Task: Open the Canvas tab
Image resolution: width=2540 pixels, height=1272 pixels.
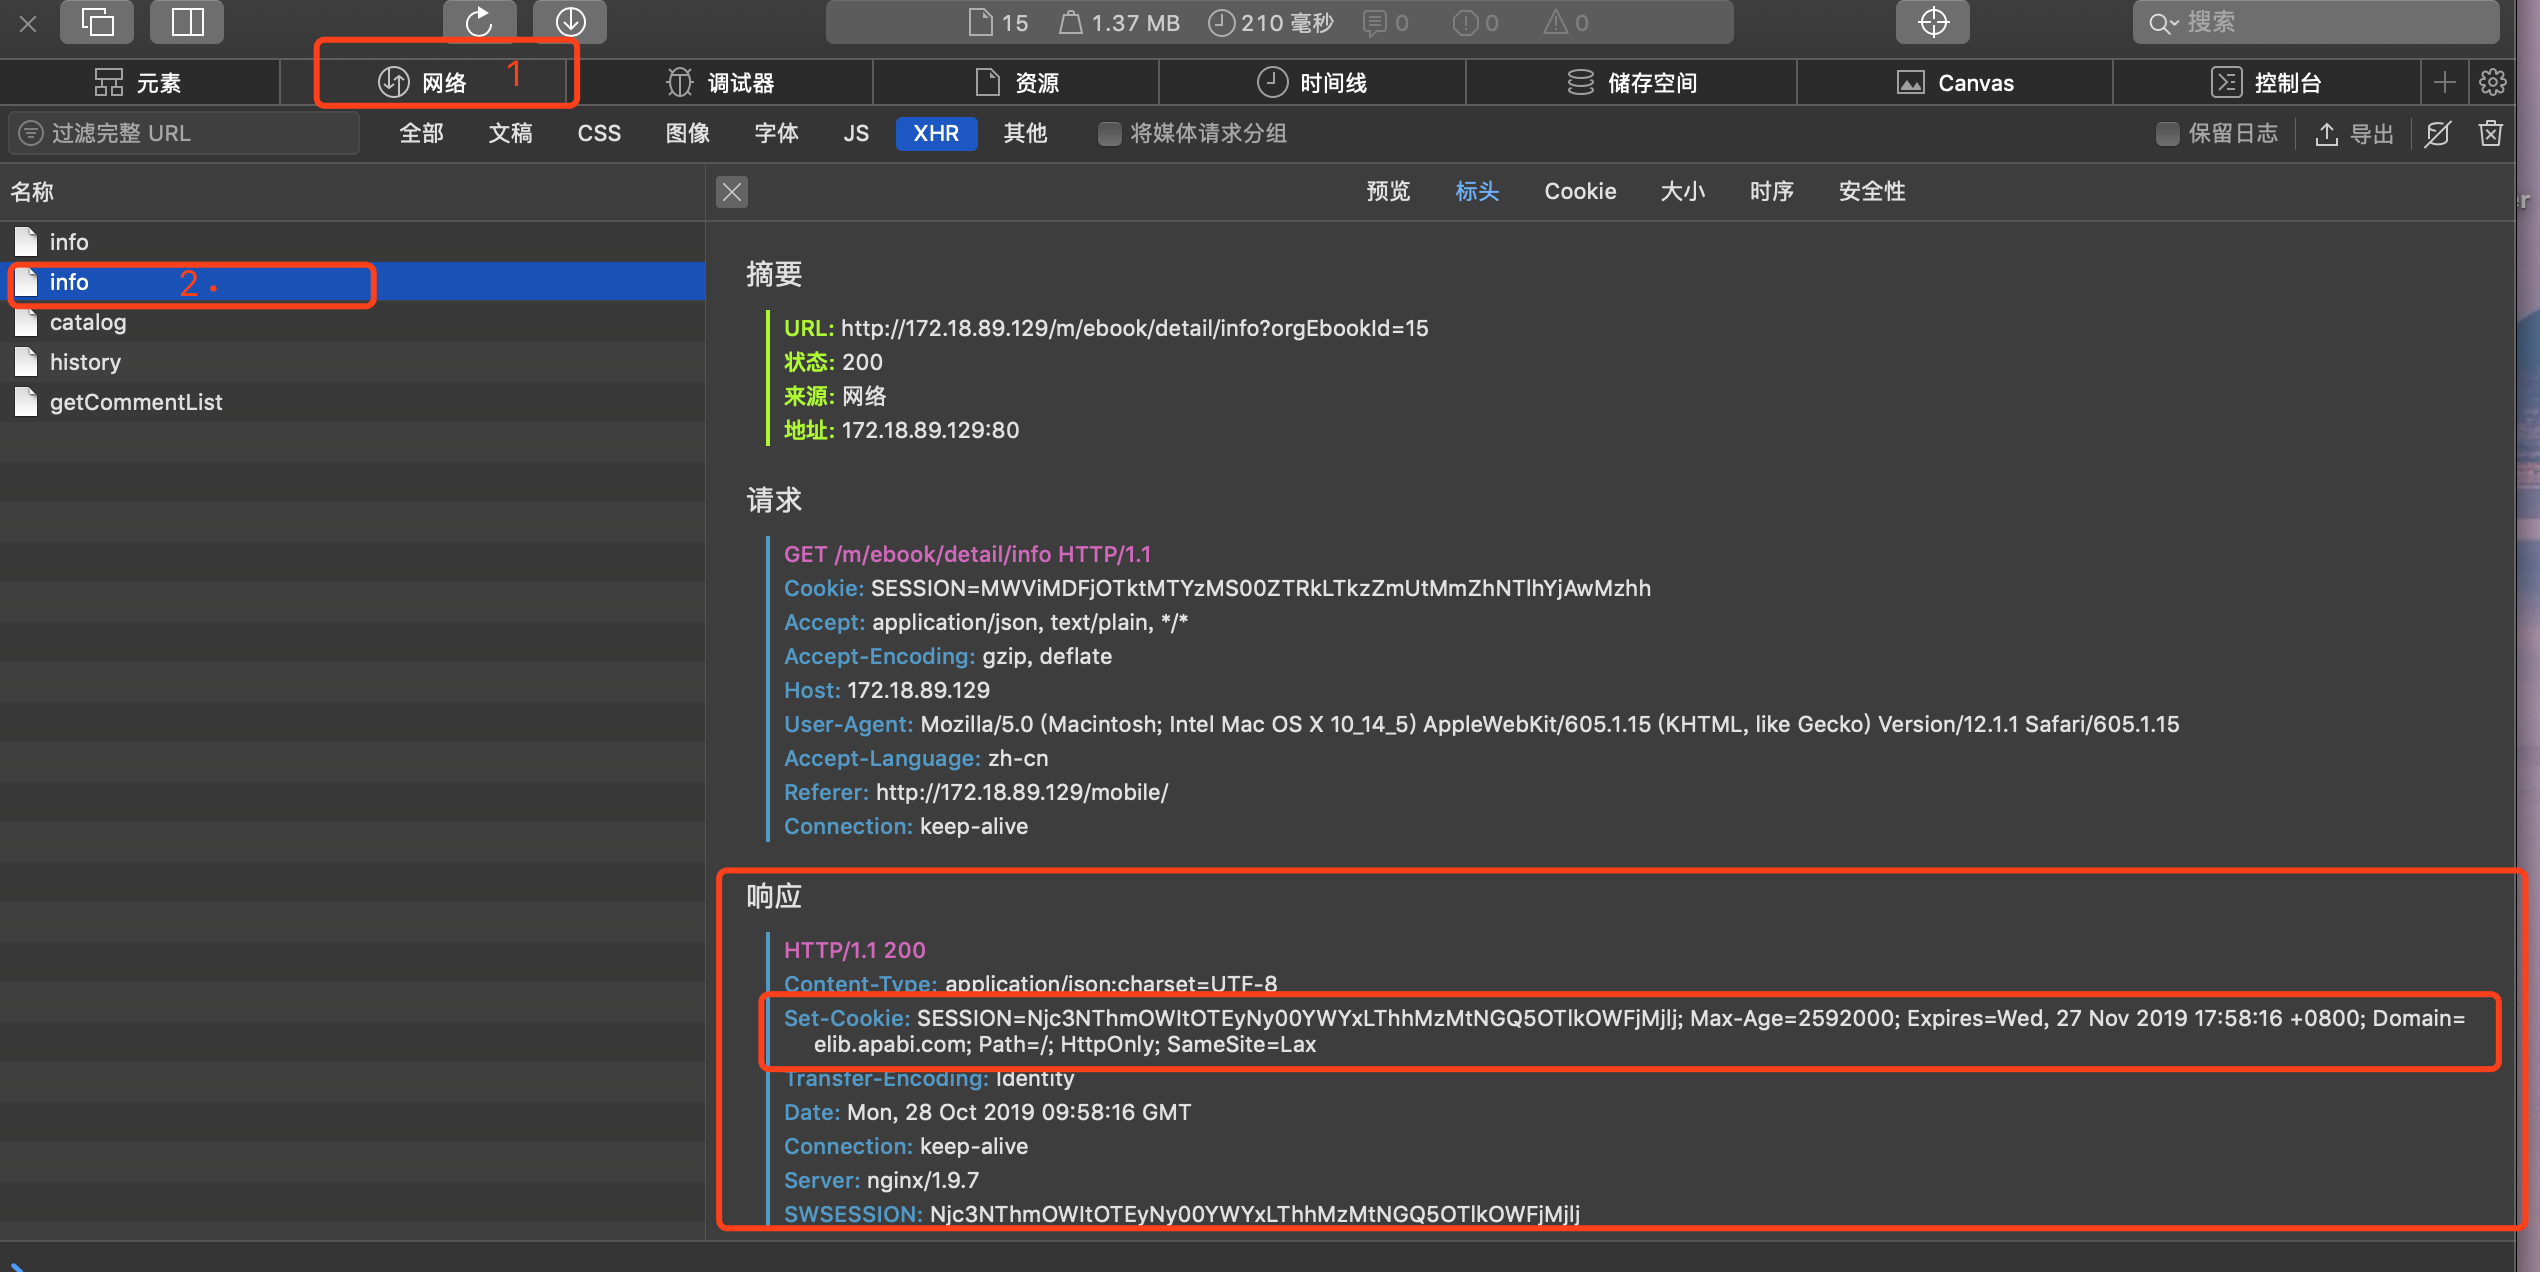Action: pyautogui.click(x=1956, y=82)
